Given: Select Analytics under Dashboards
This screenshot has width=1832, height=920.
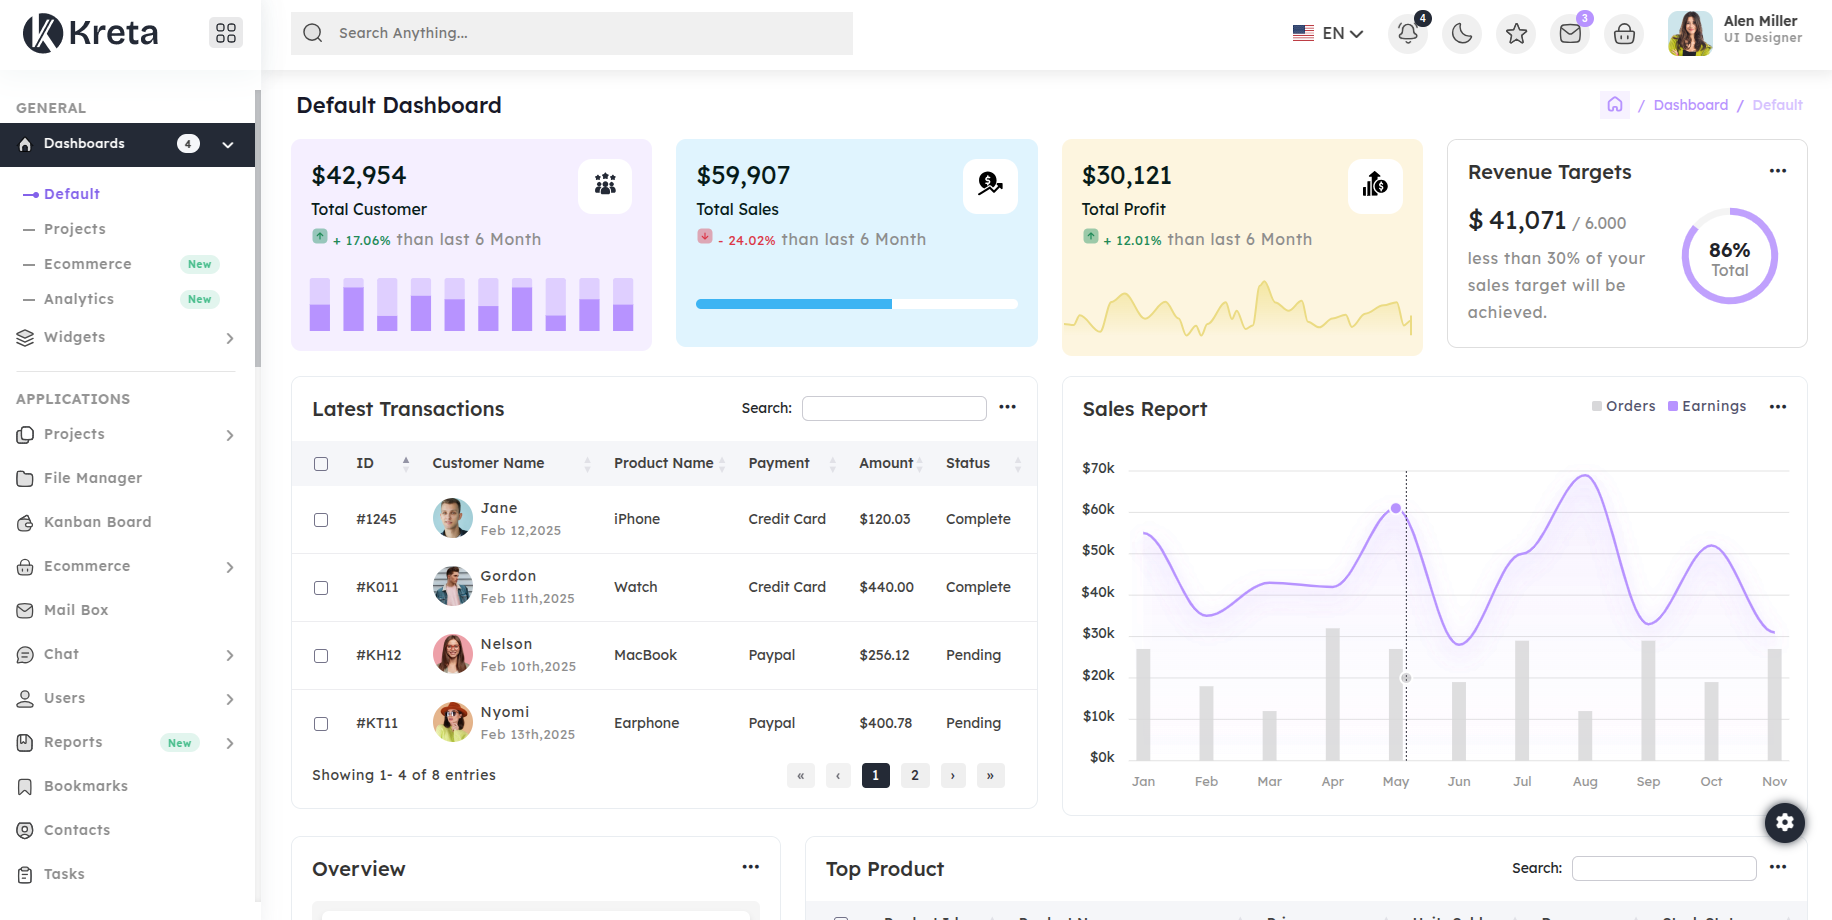Looking at the screenshot, I should (79, 299).
